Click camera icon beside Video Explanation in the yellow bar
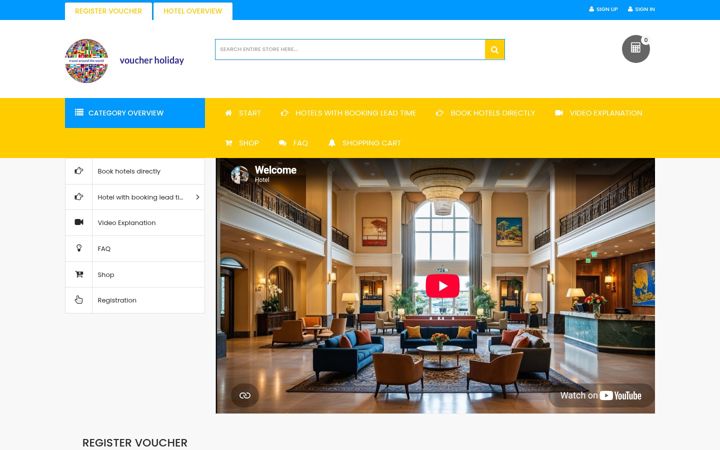Screen dimensions: 720x450 pyautogui.click(x=559, y=113)
